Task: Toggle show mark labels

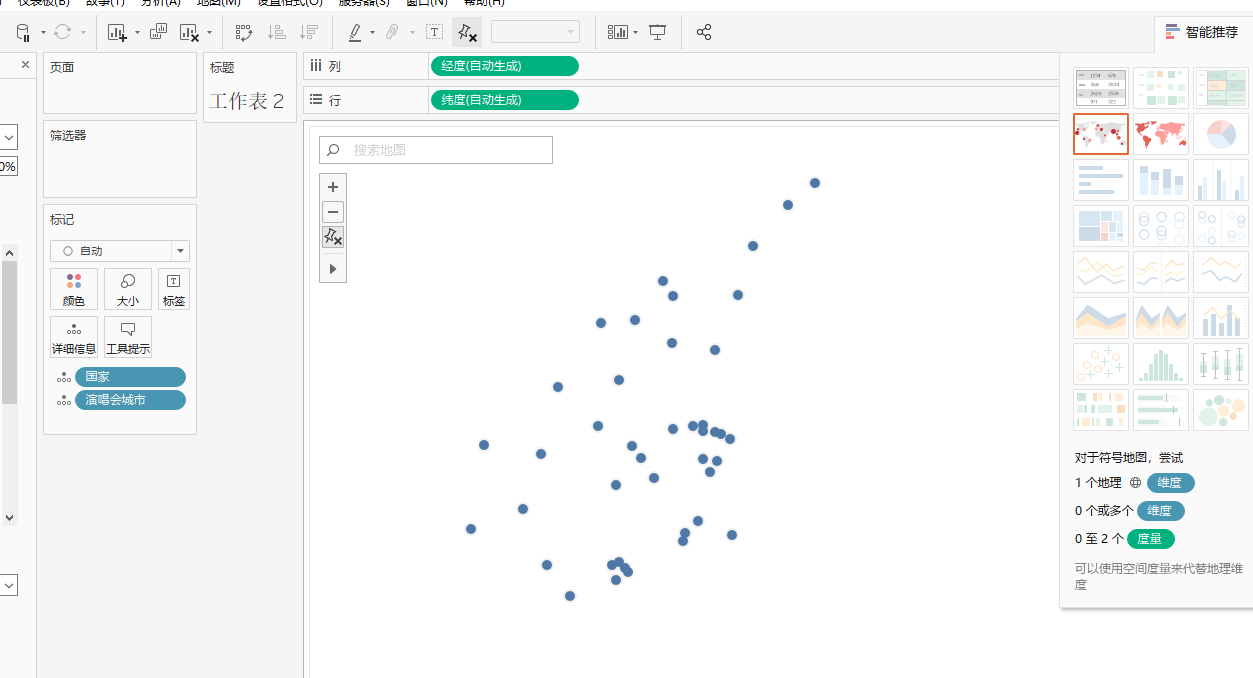Action: 435,32
